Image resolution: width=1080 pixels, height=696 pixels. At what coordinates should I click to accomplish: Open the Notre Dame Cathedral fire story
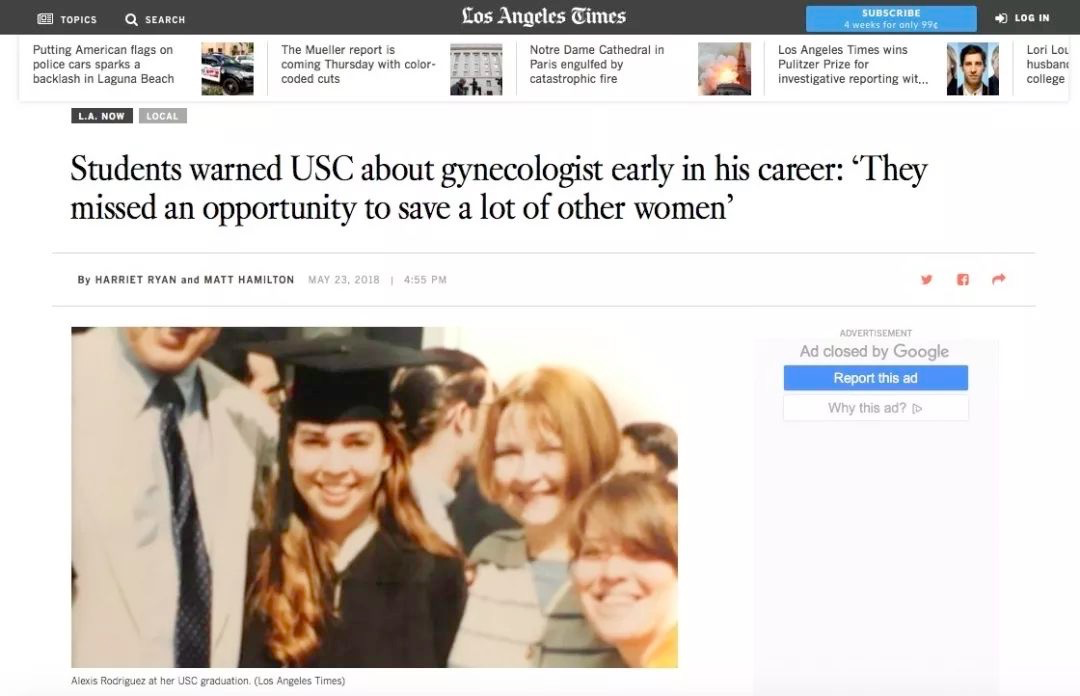pos(596,64)
